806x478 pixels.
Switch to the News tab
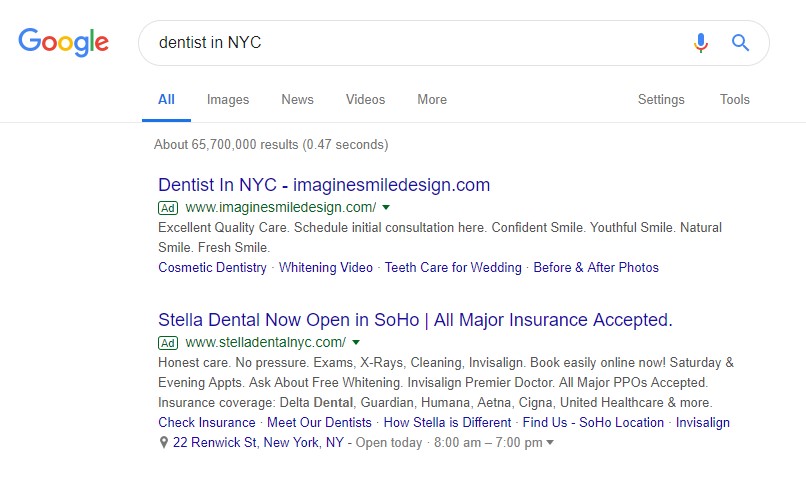pyautogui.click(x=297, y=99)
